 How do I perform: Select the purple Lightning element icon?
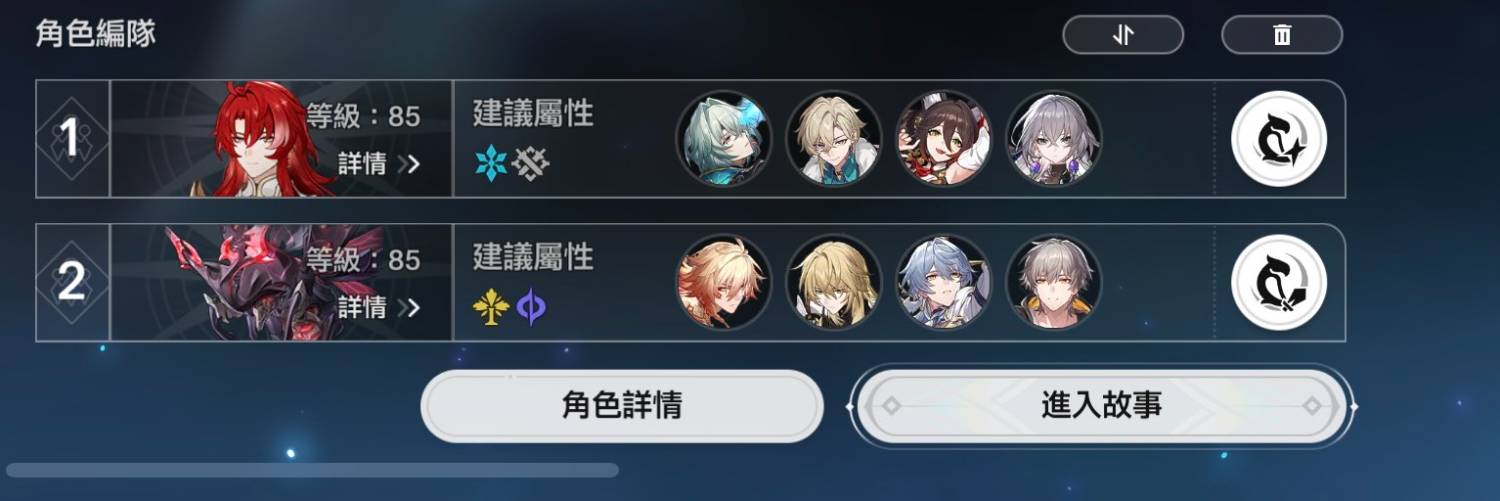[x=531, y=307]
